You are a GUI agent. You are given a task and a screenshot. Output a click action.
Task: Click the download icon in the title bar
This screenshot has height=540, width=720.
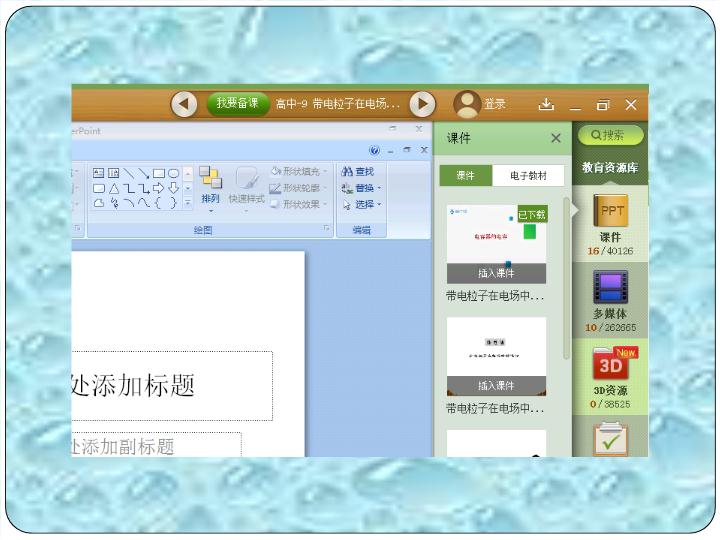click(546, 104)
